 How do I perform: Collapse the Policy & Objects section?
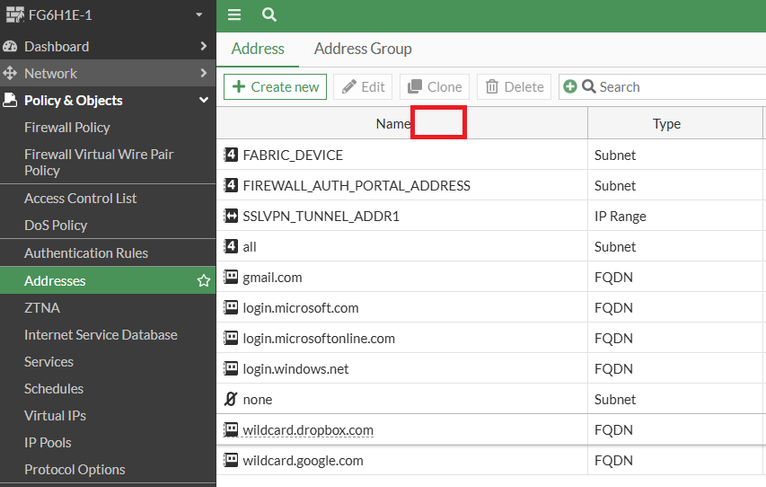coord(203,100)
